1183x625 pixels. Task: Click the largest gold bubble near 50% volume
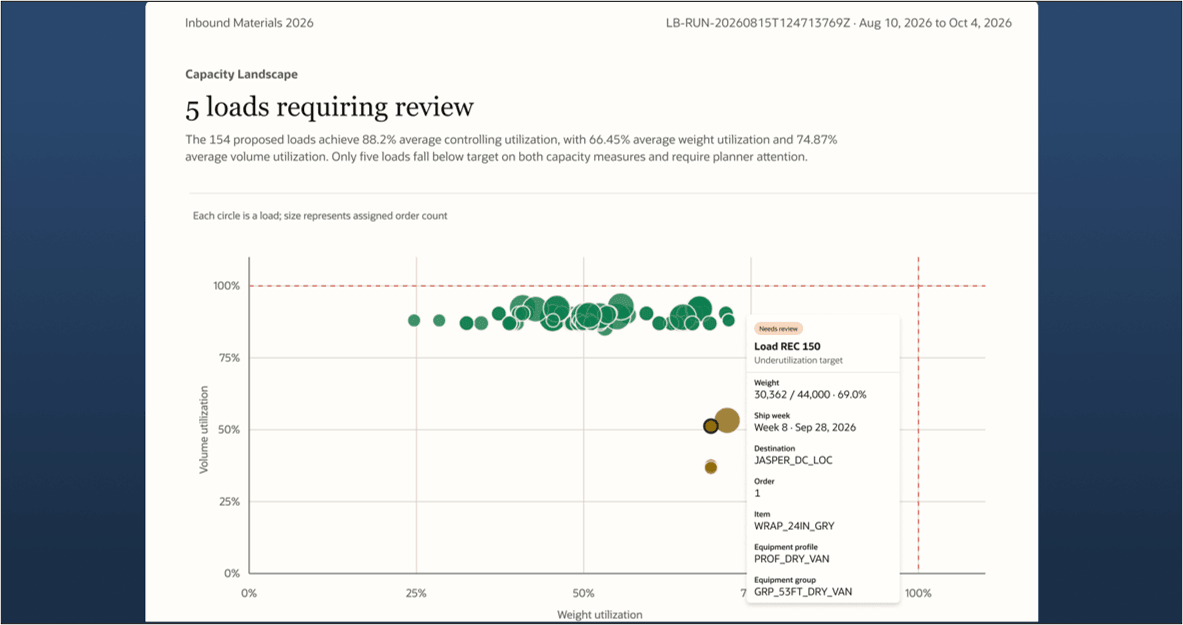pyautogui.click(x=727, y=420)
